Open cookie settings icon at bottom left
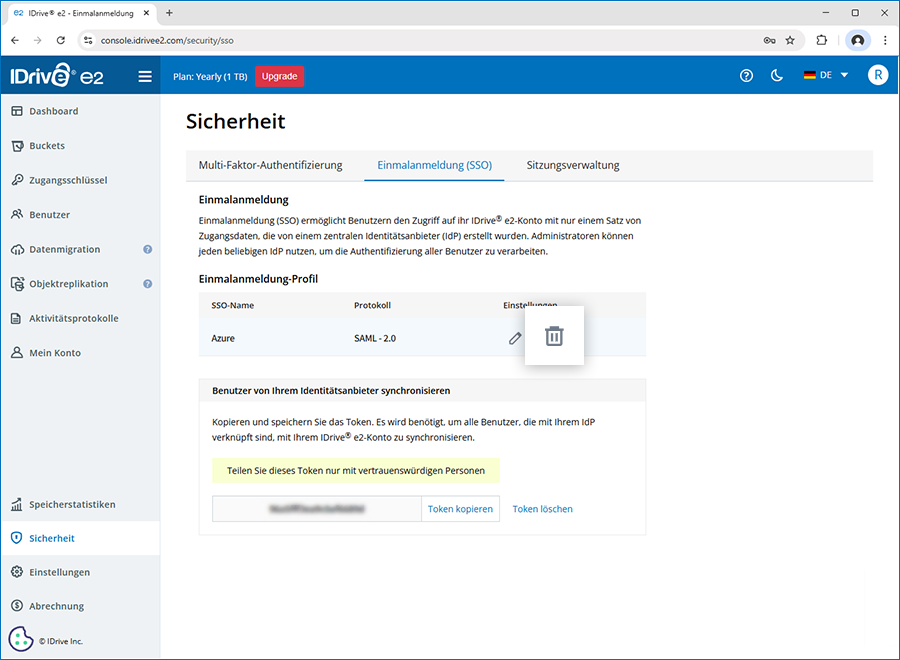900x660 pixels. [x=21, y=639]
